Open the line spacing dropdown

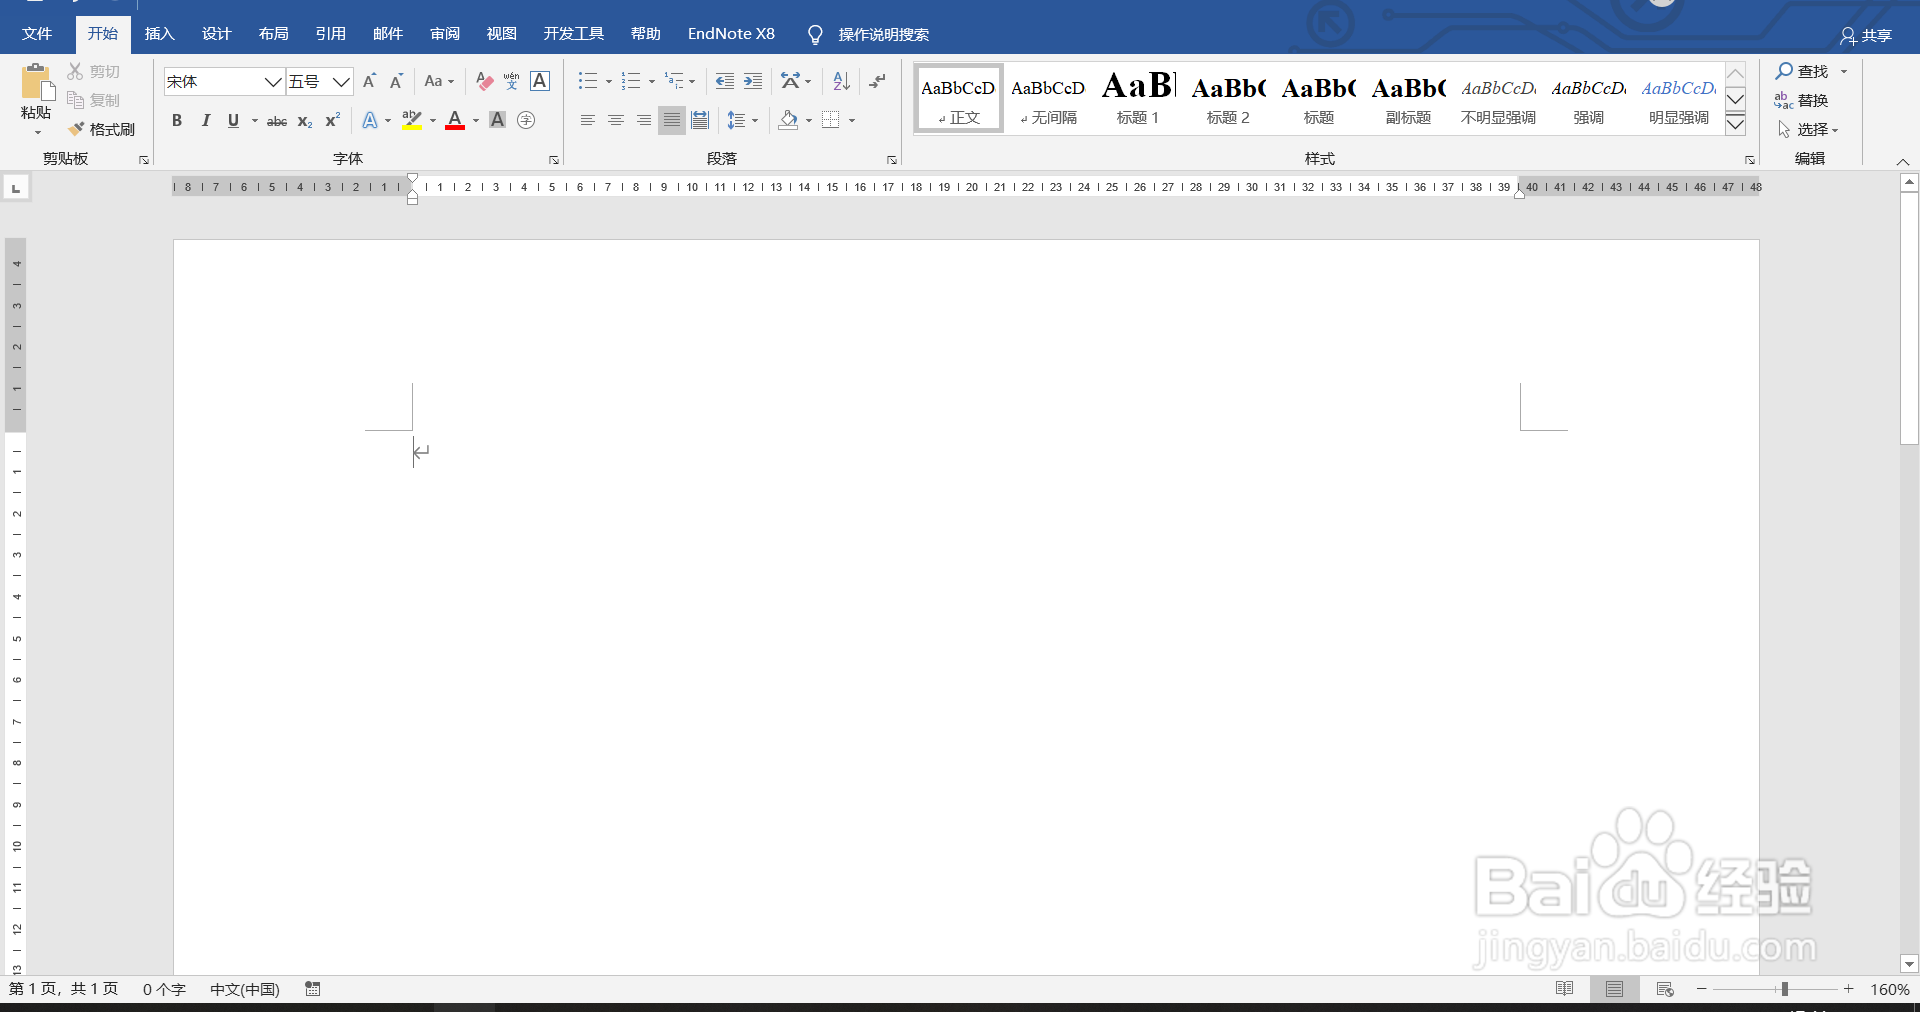pyautogui.click(x=742, y=120)
